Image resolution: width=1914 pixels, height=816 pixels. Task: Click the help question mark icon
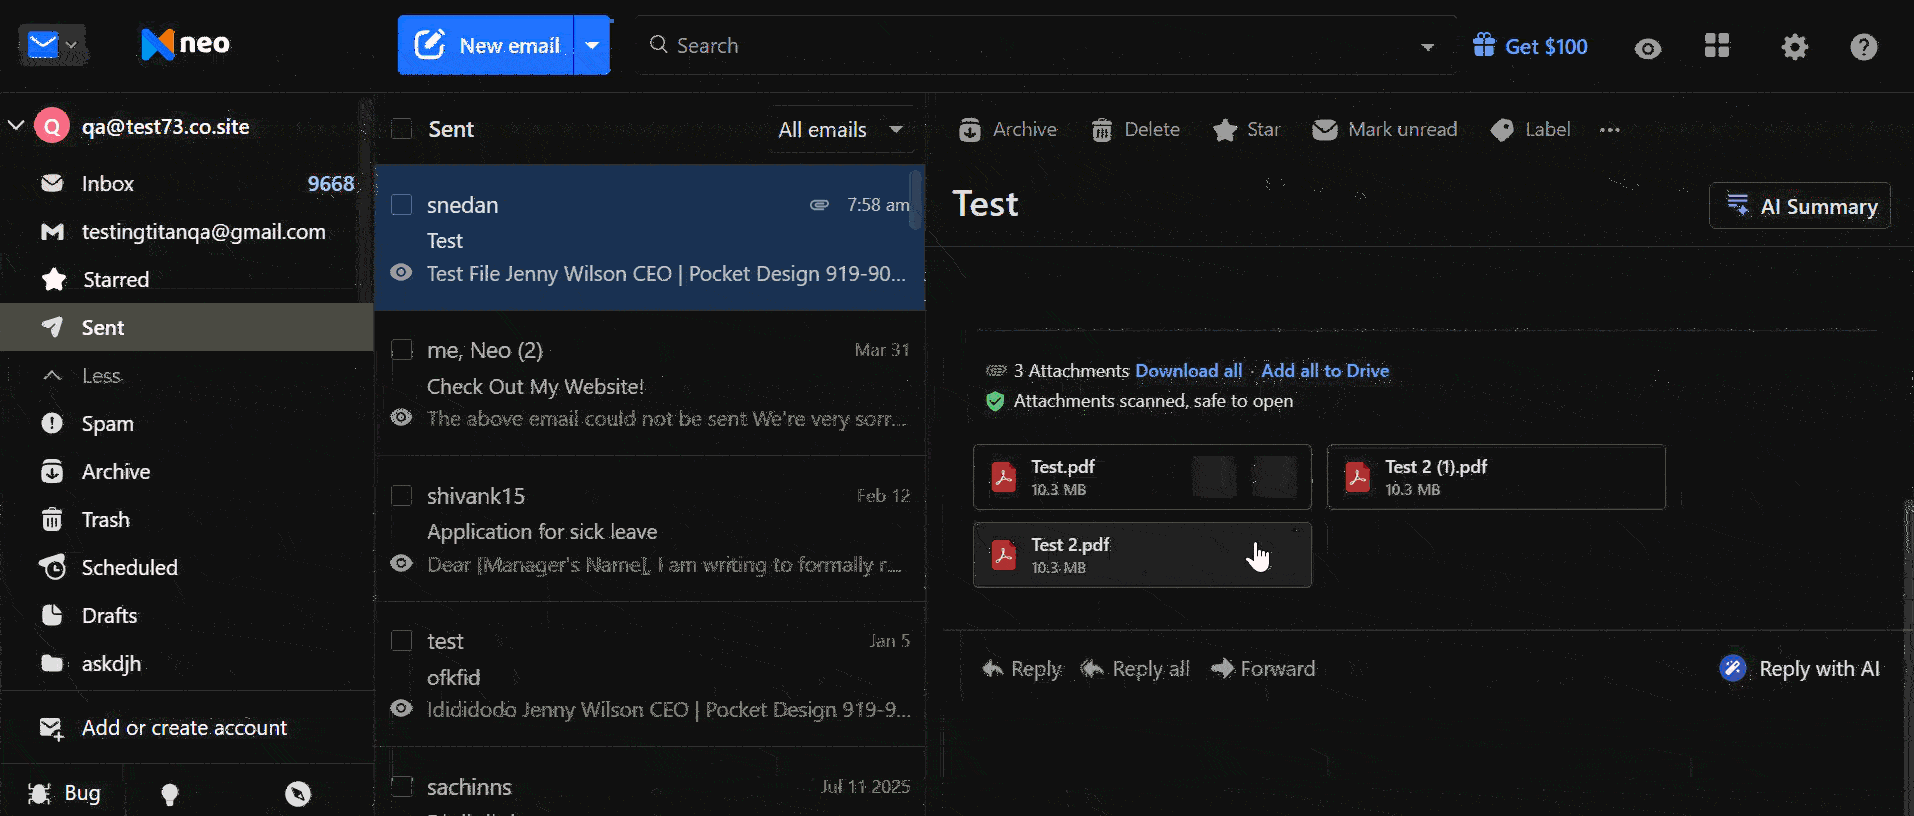point(1863,46)
